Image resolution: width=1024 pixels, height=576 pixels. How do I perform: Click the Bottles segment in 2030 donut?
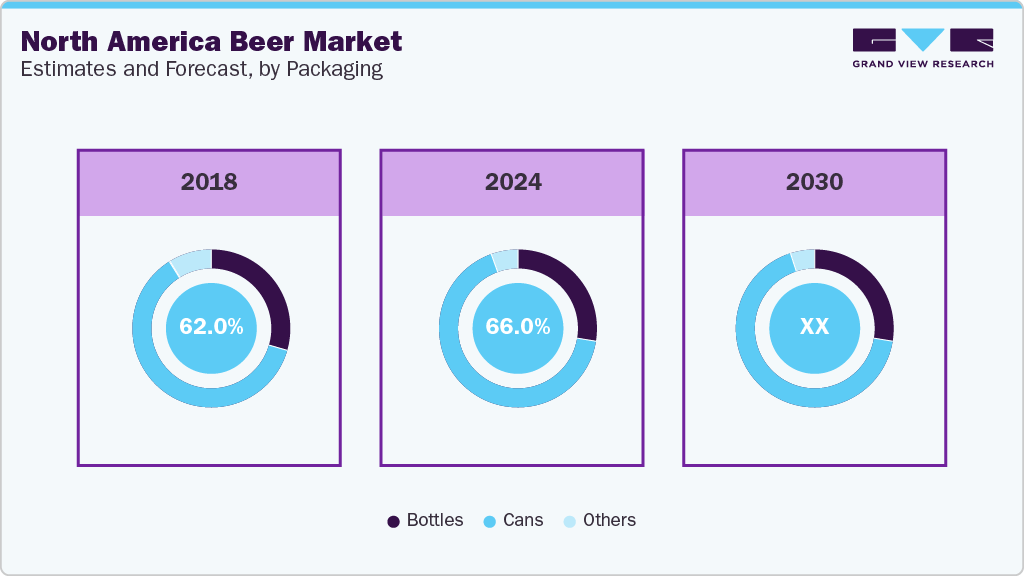point(872,288)
